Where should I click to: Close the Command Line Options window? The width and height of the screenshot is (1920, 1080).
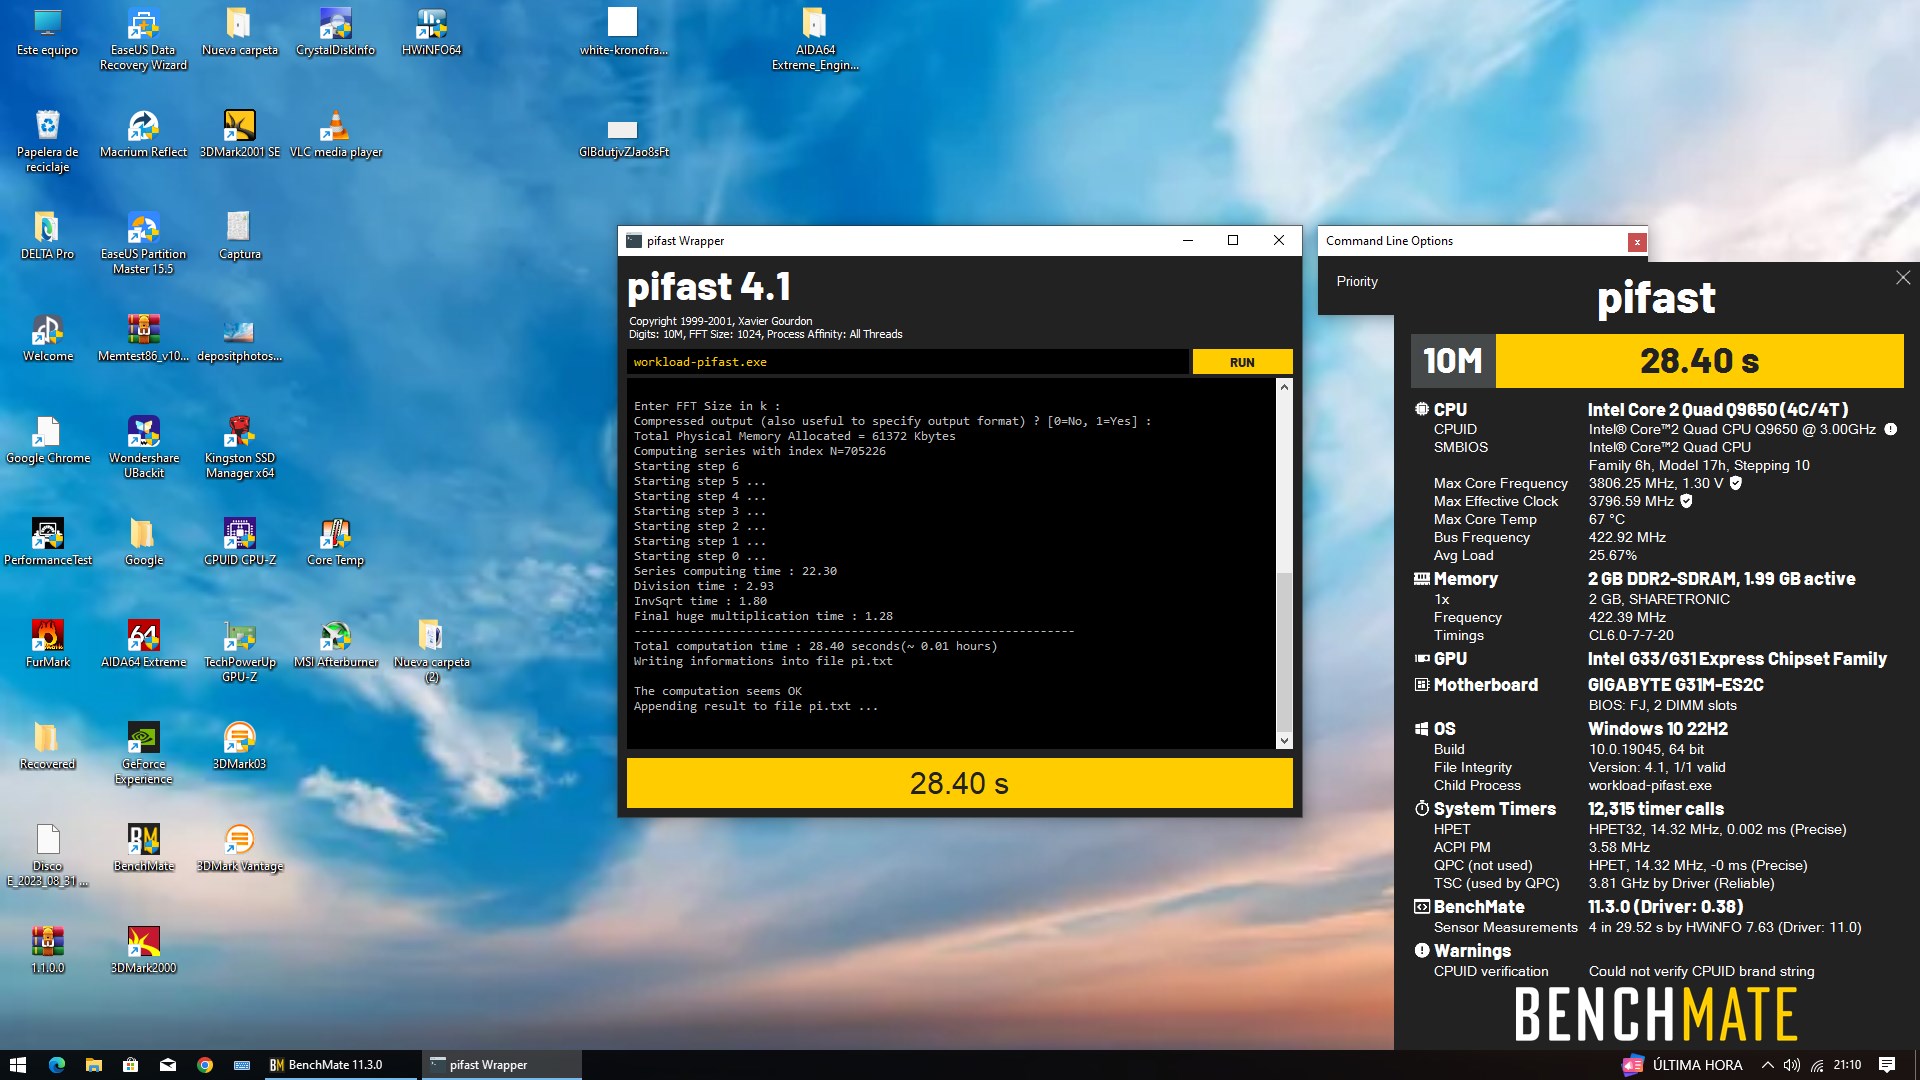[1636, 242]
